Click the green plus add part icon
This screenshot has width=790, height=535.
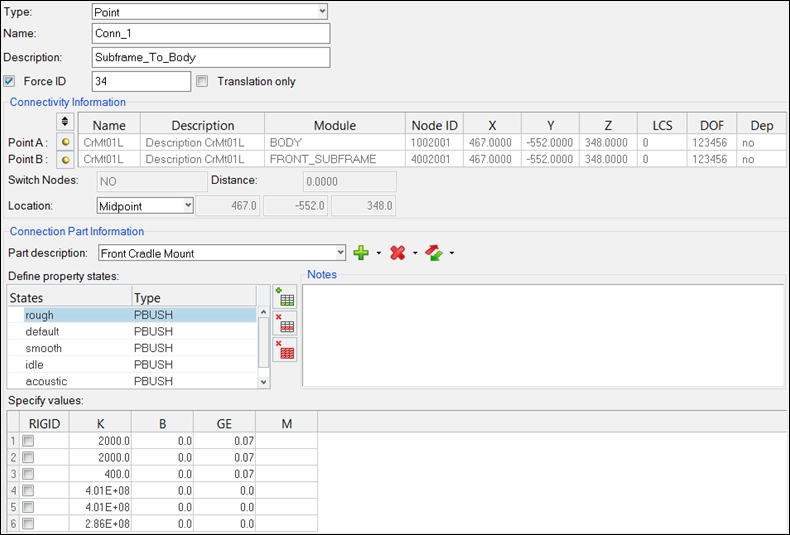362,253
